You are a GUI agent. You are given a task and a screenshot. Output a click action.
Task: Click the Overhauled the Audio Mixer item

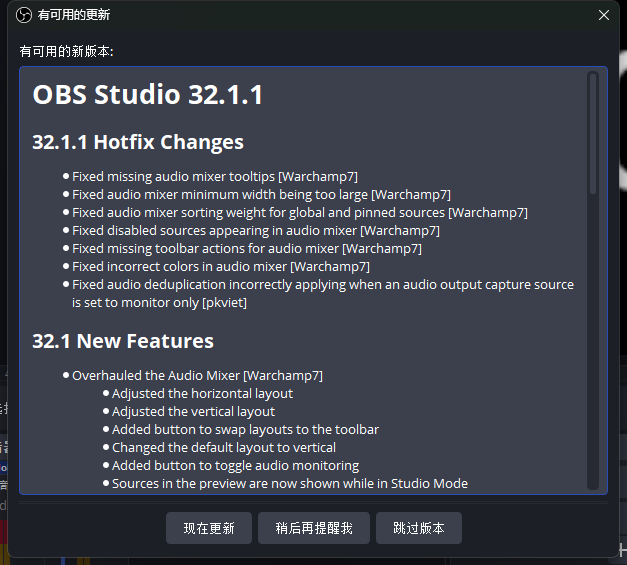[x=197, y=376]
